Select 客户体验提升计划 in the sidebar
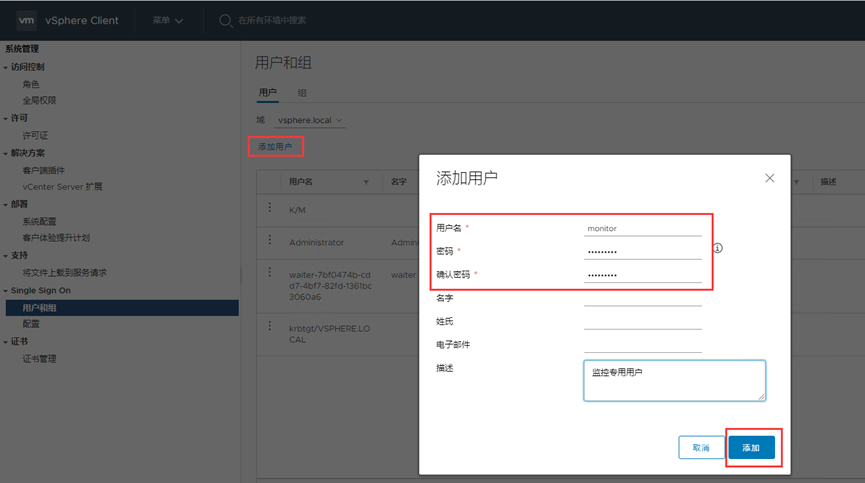Viewport: 865px width, 483px height. [x=56, y=238]
